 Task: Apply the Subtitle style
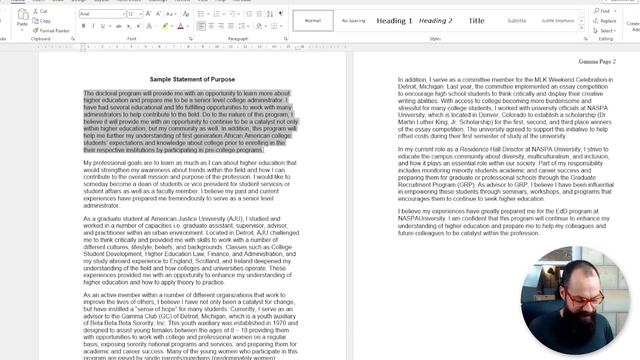517,20
